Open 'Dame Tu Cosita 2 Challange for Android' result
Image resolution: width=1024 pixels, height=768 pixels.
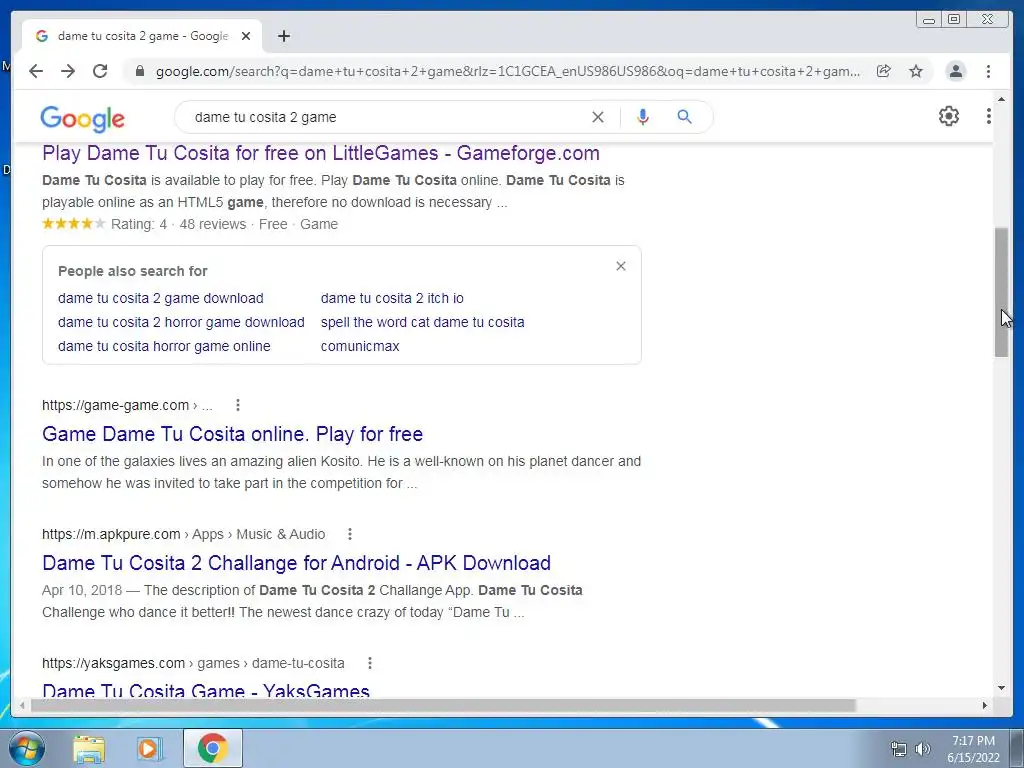click(x=296, y=563)
